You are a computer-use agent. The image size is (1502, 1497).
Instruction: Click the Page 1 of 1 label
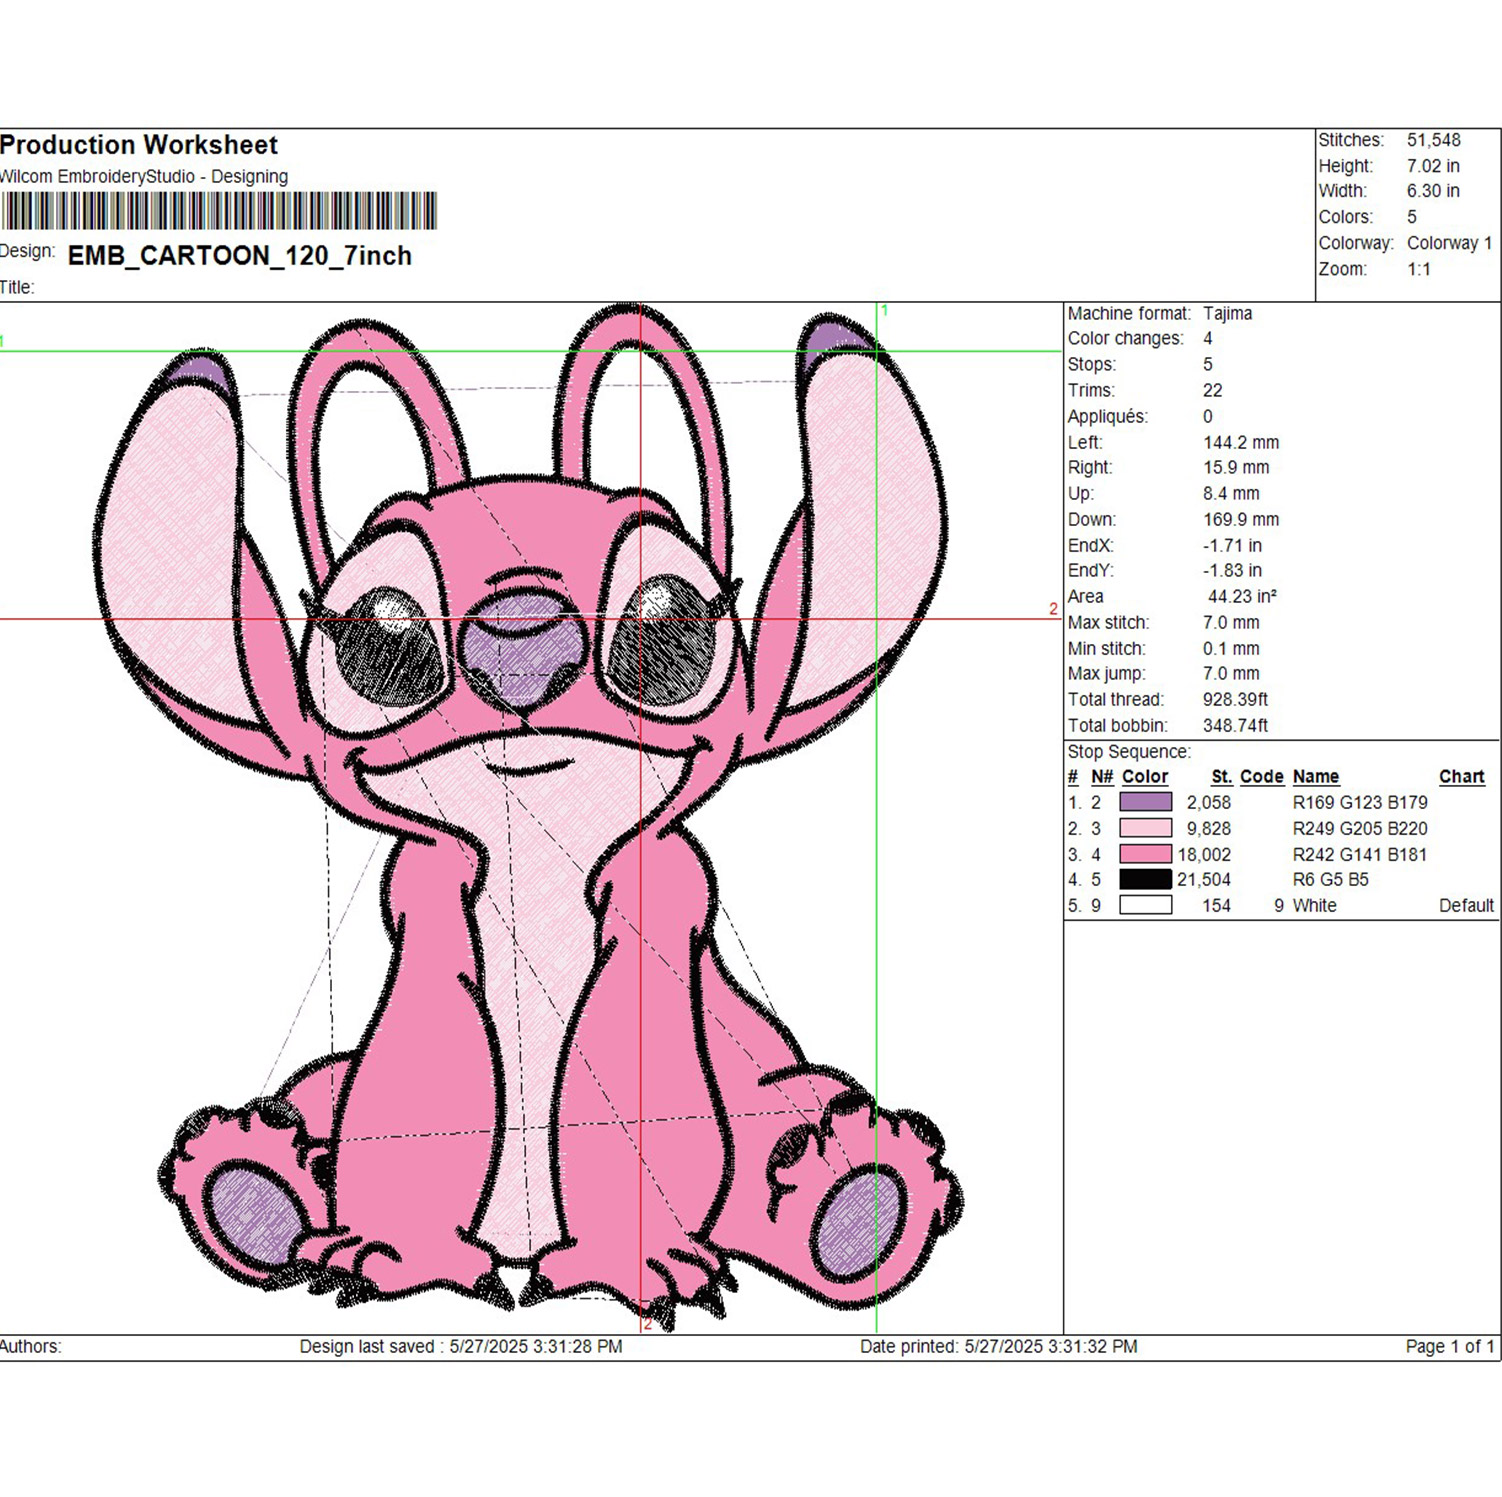coord(1450,1346)
